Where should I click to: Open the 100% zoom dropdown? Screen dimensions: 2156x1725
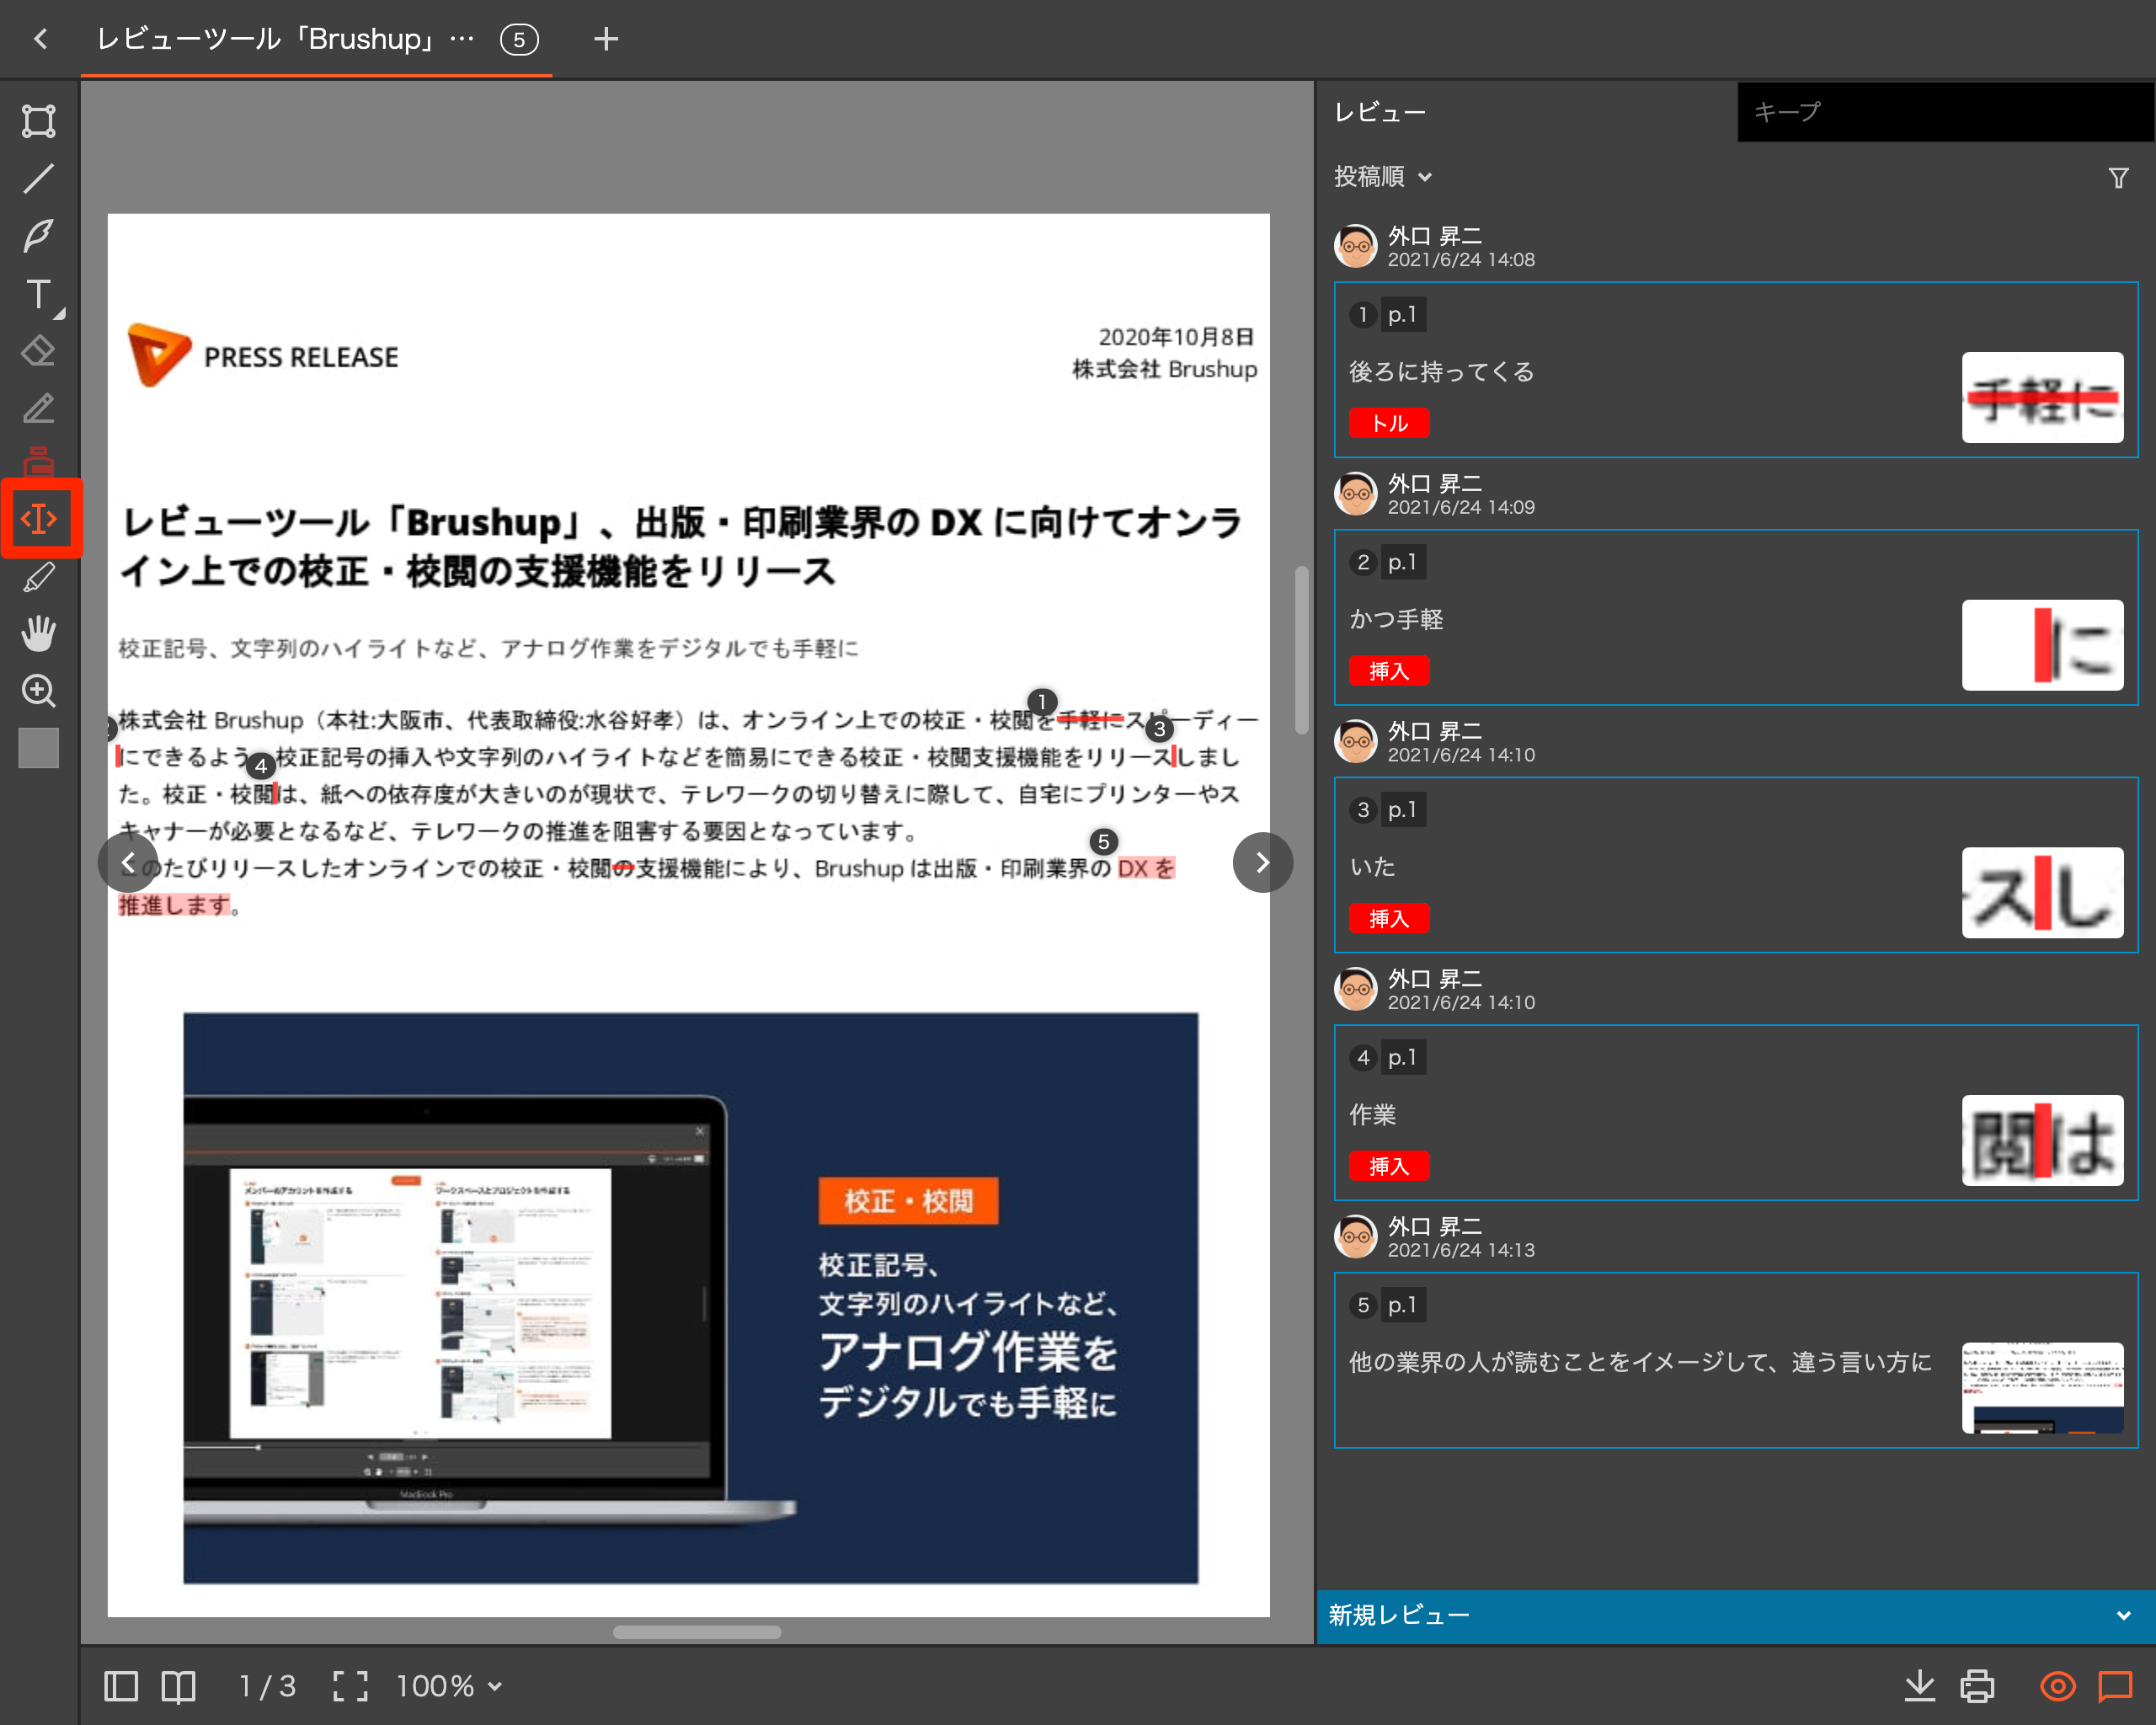pos(449,1687)
